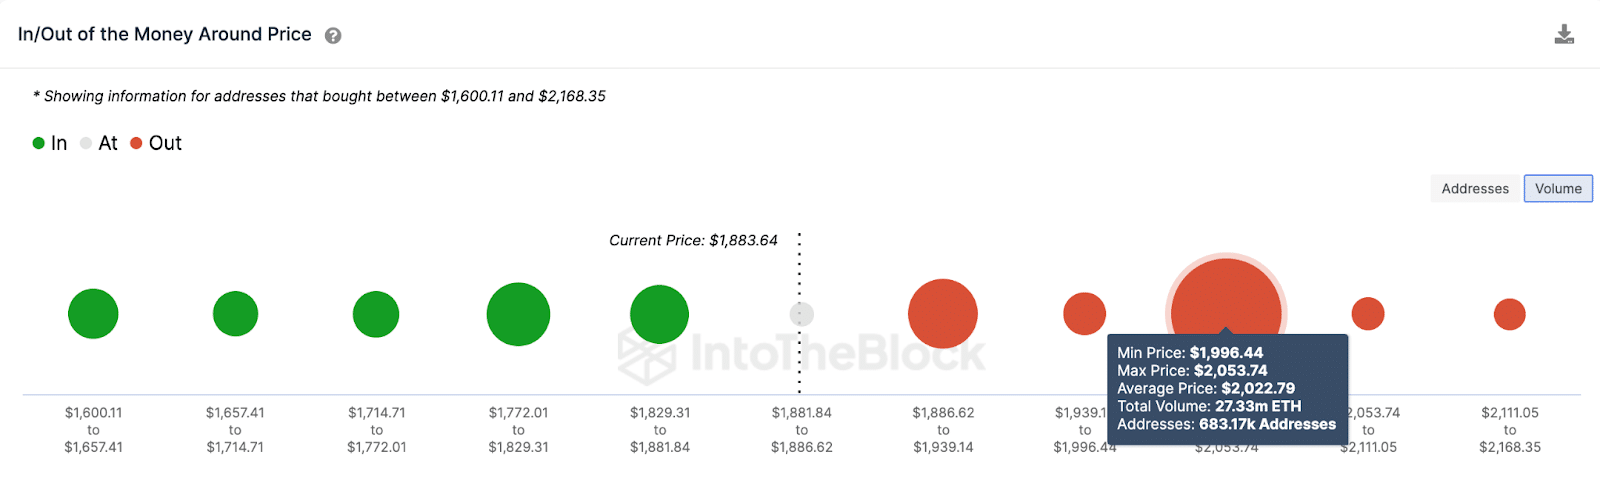Viewport: 1600px width, 491px height.
Task: Click the $1,600.11 to $1,657.41 axis label
Action: (93, 430)
